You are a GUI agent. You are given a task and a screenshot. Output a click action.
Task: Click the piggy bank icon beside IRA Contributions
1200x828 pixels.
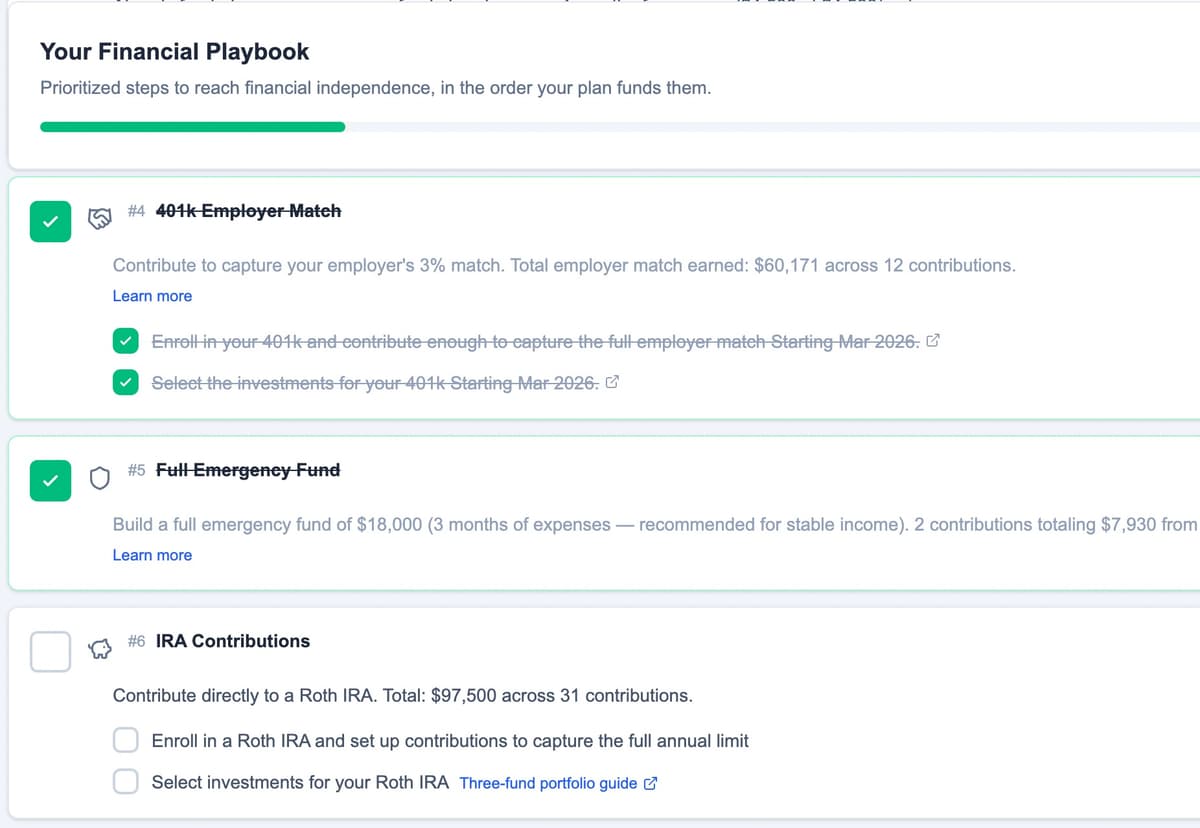[x=99, y=649]
